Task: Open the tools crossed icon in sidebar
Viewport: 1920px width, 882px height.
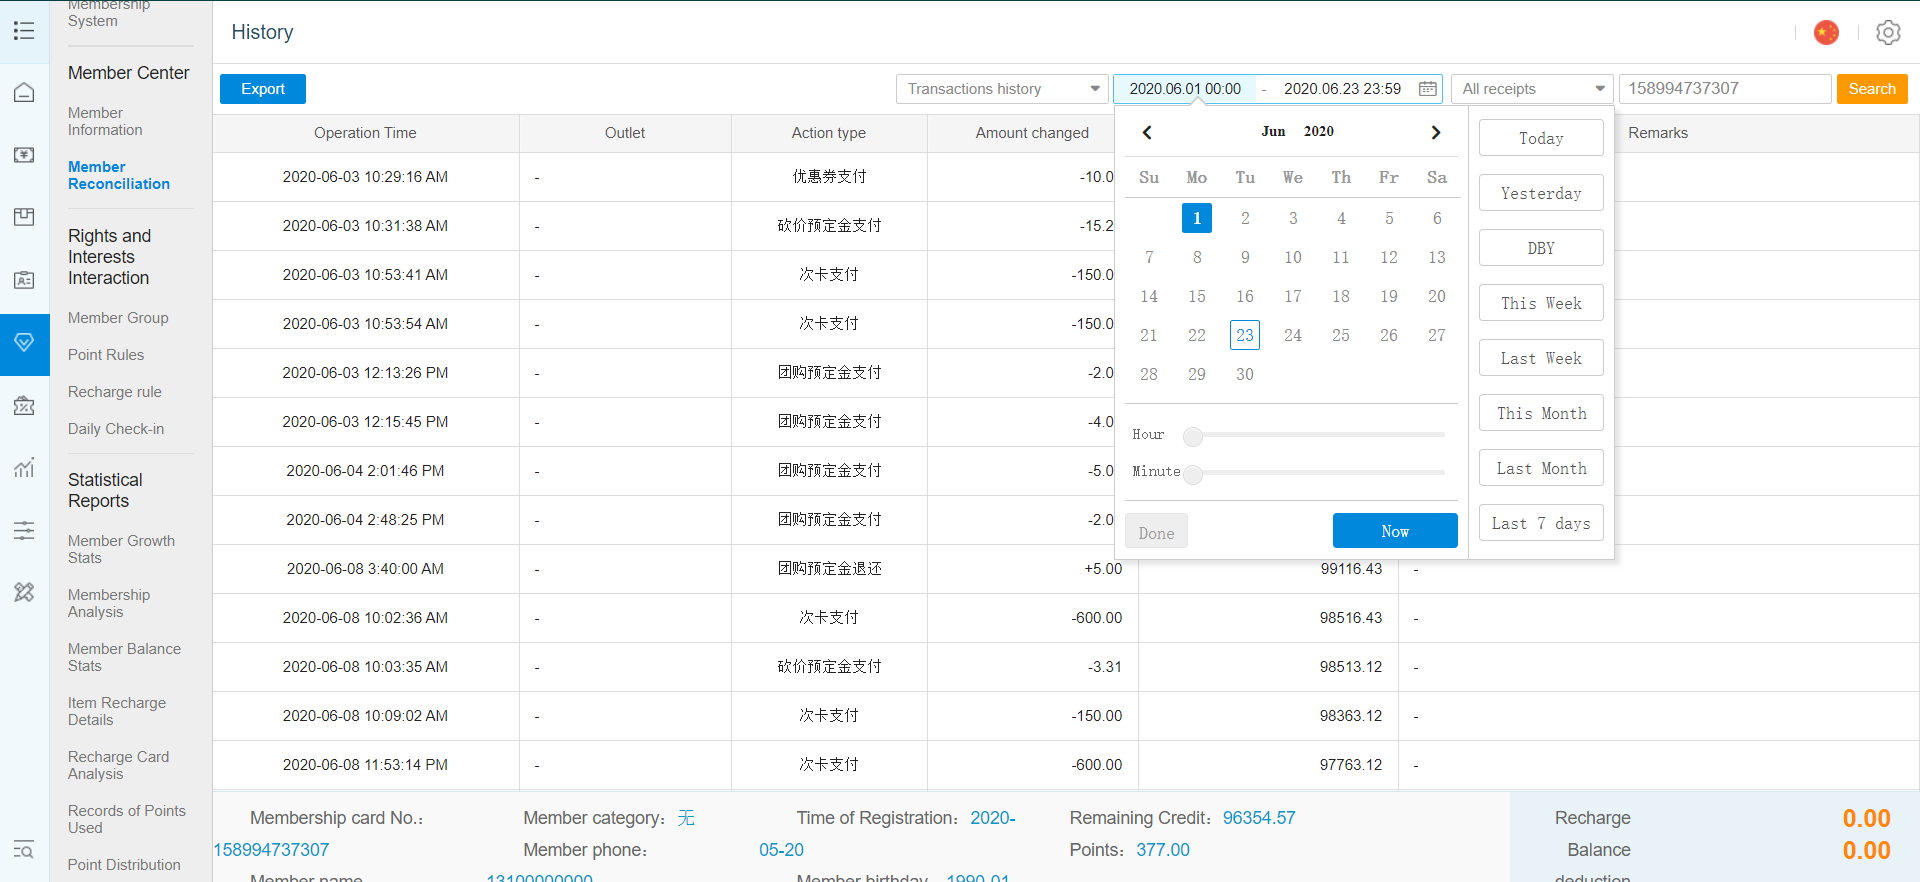Action: [24, 593]
